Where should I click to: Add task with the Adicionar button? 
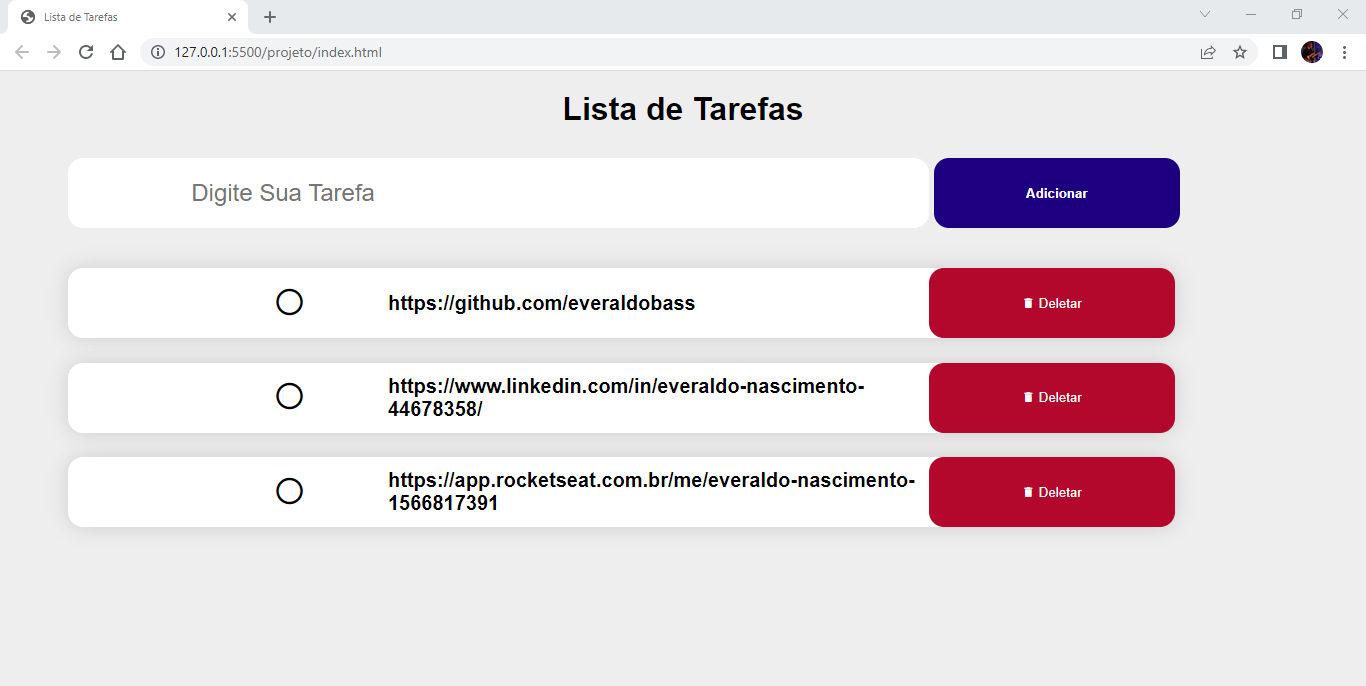[x=1057, y=193]
